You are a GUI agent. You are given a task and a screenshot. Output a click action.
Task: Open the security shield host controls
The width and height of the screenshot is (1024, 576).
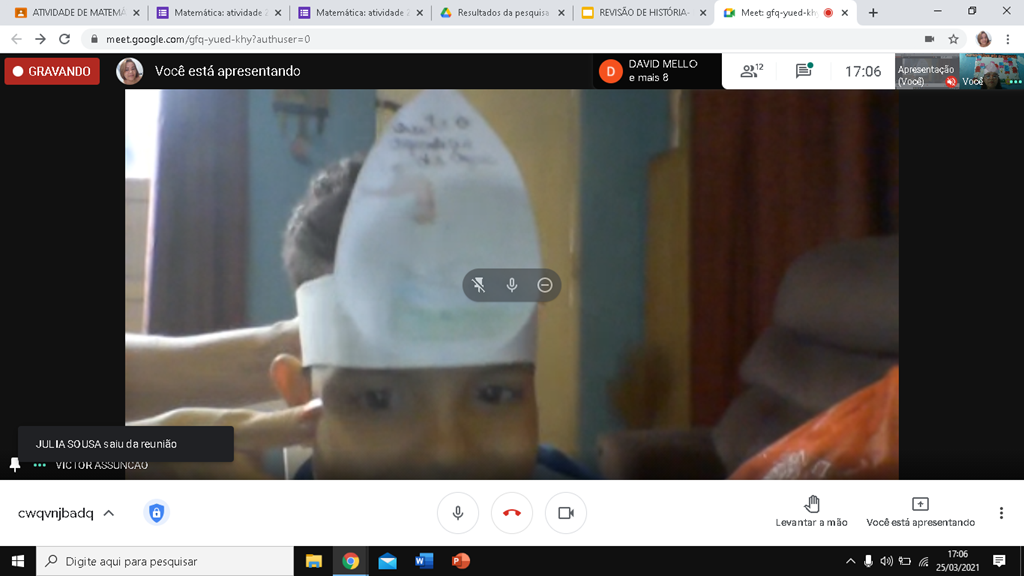coord(156,513)
